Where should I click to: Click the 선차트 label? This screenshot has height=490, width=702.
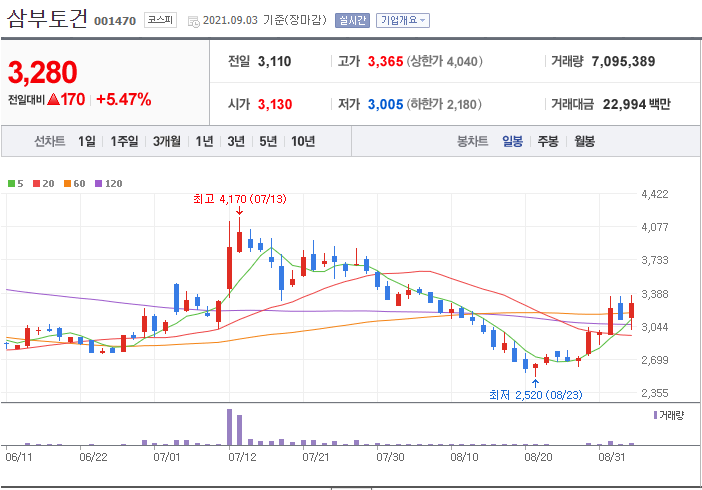pos(50,142)
